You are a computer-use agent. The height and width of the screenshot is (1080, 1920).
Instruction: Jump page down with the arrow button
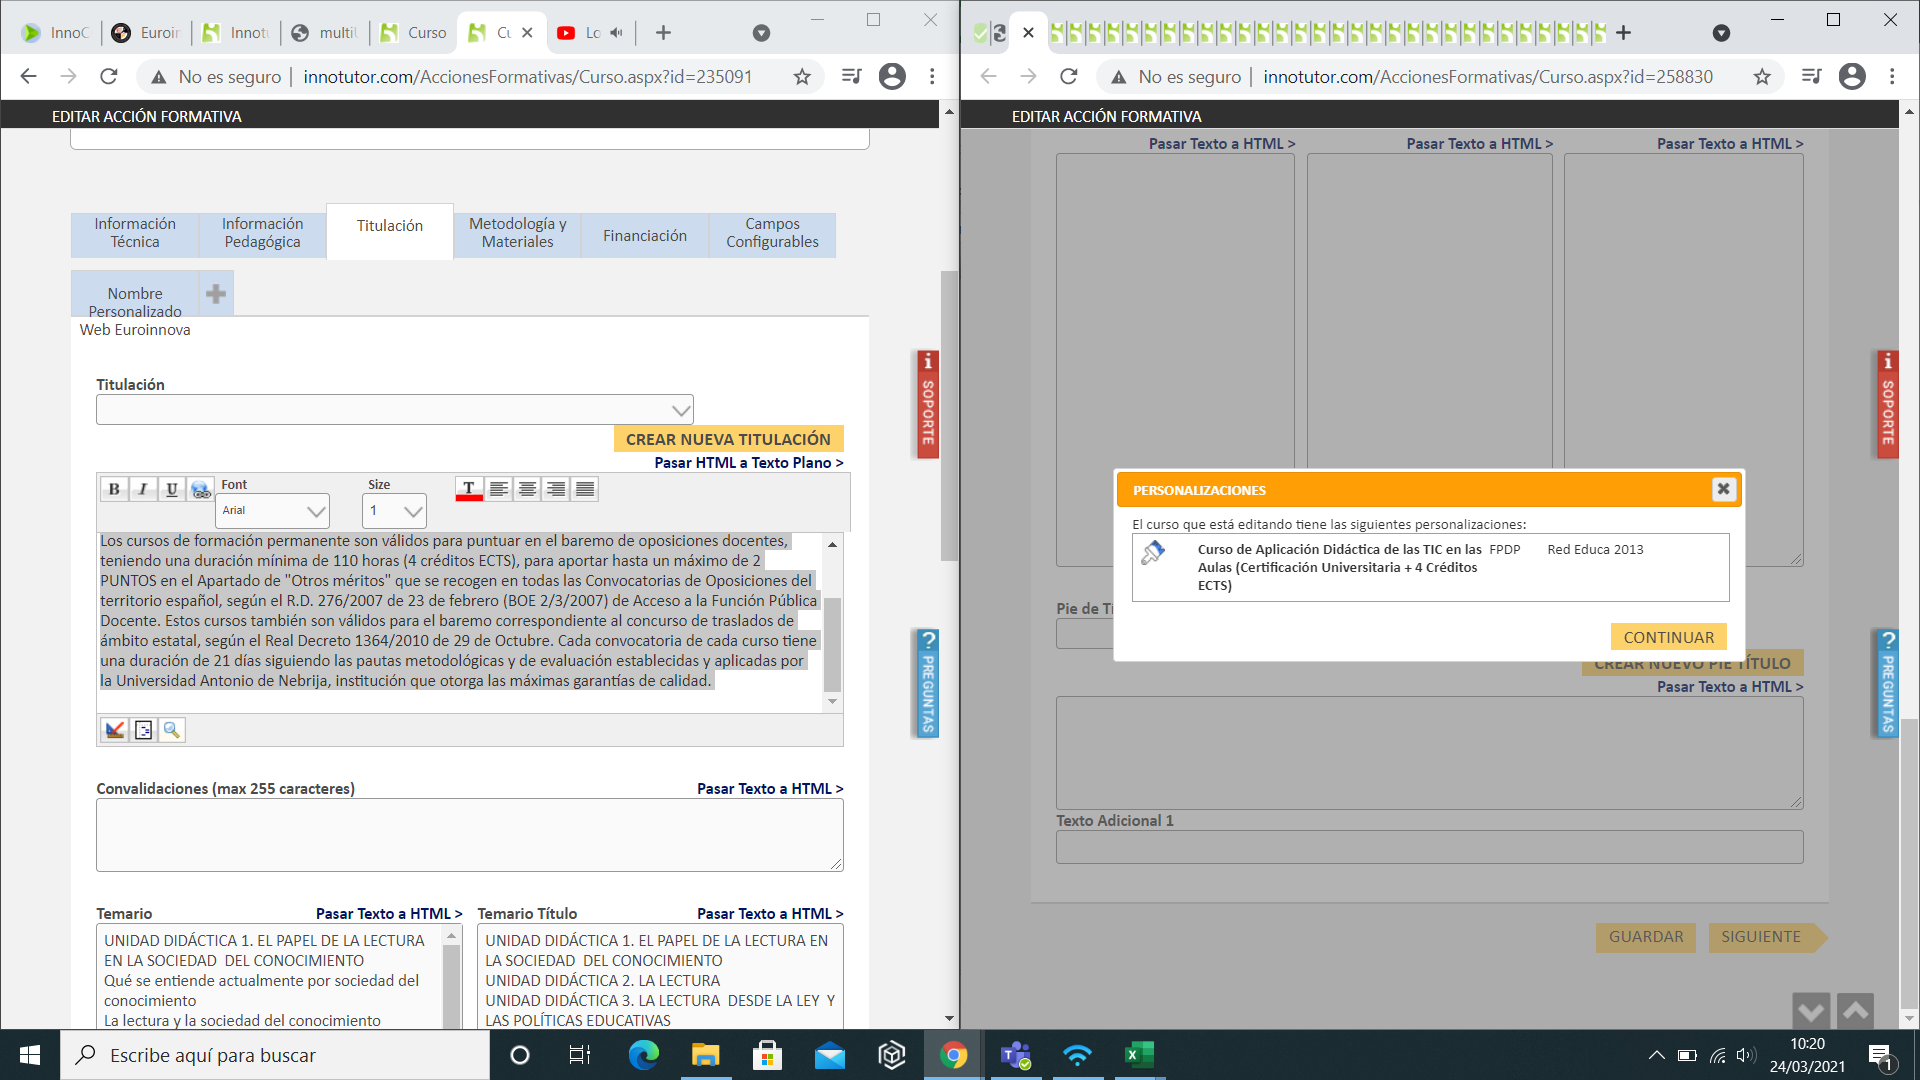click(x=1811, y=1011)
